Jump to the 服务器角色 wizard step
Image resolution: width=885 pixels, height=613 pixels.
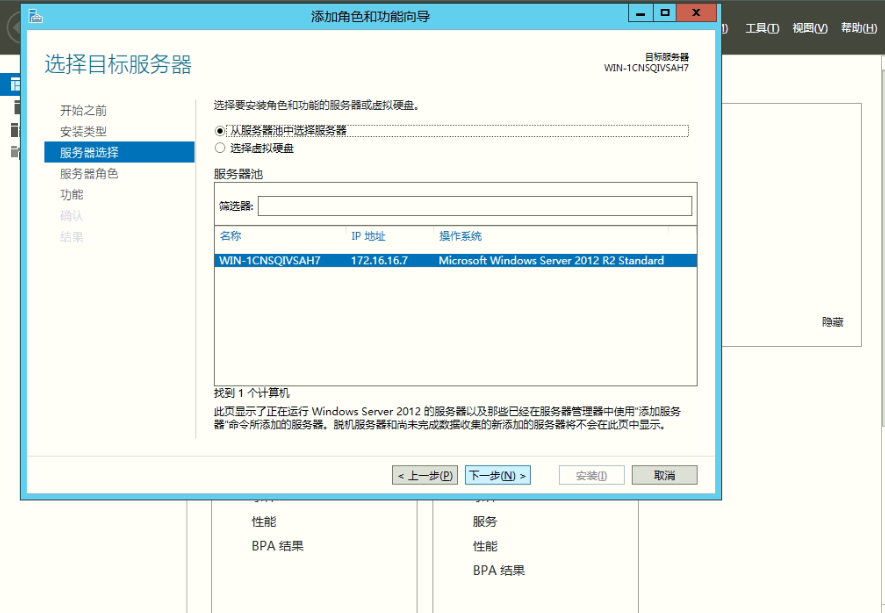point(89,174)
